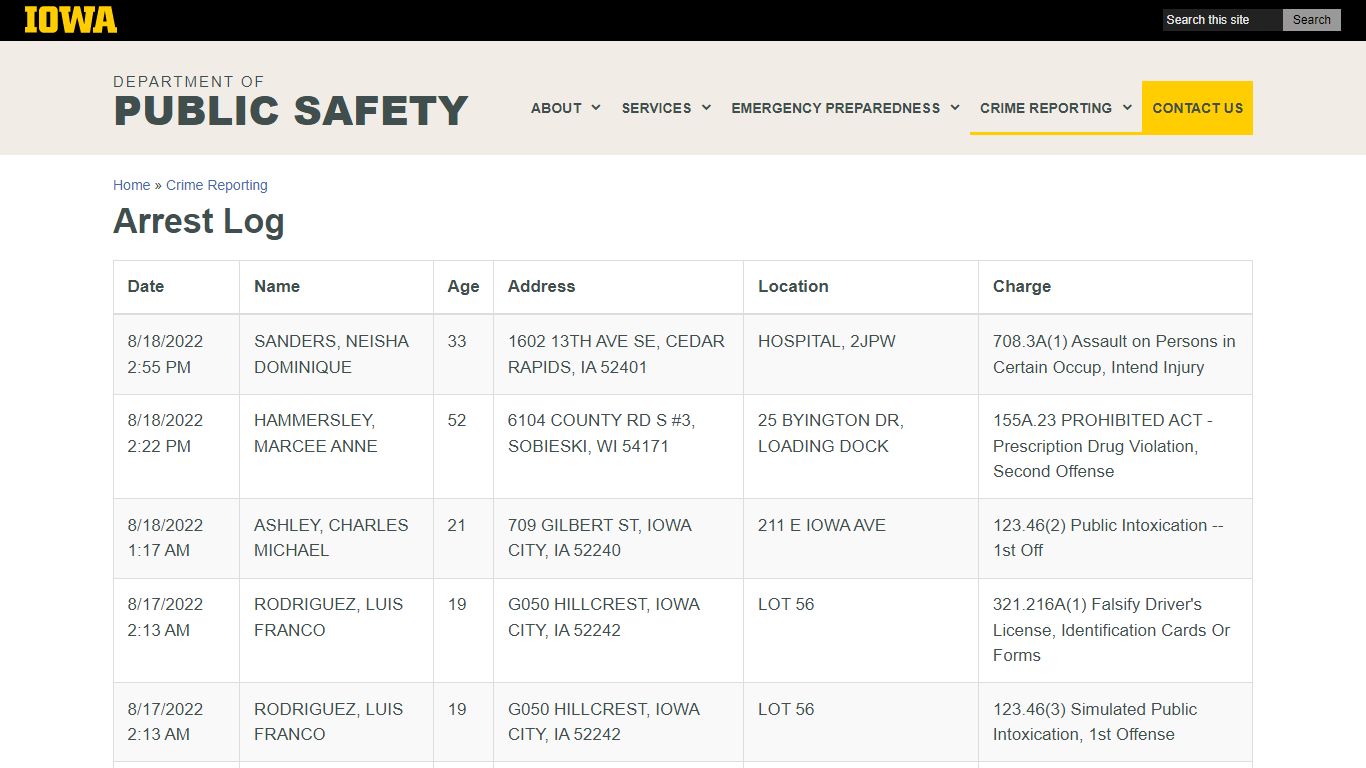The height and width of the screenshot is (768, 1366).
Task: Click the Date column header
Action: point(146,286)
